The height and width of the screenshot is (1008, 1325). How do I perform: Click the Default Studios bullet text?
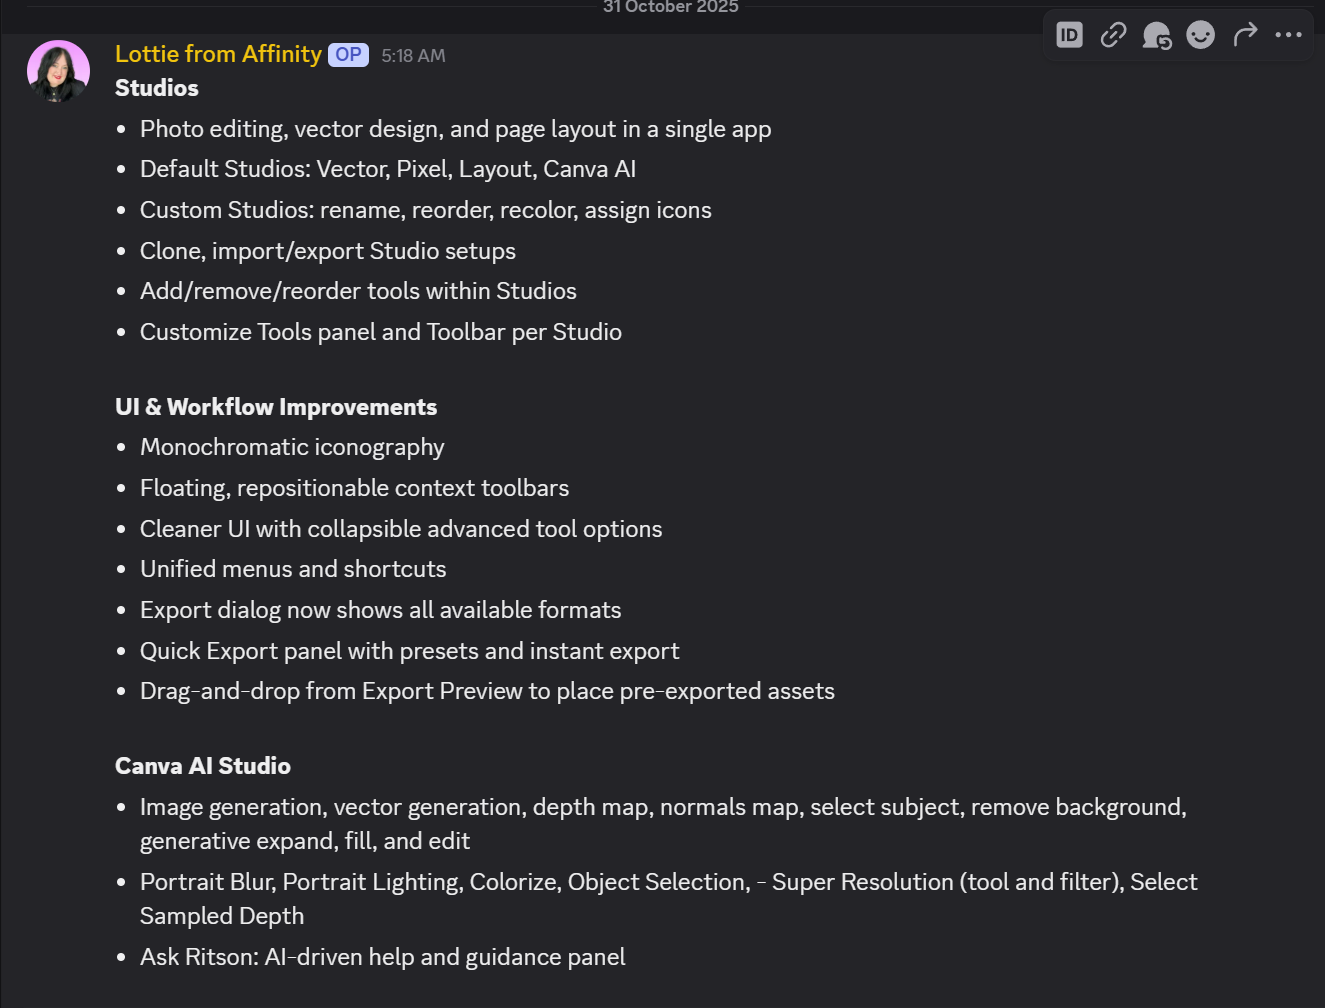click(388, 169)
